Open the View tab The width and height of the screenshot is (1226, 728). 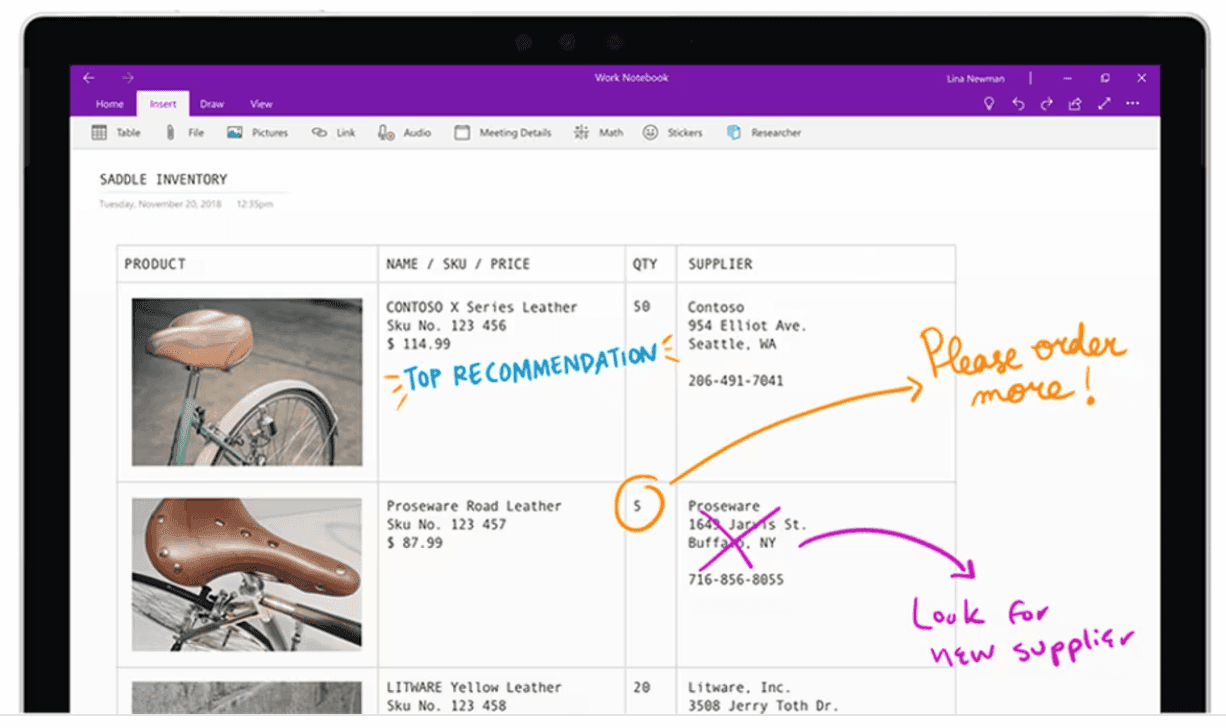pos(261,104)
